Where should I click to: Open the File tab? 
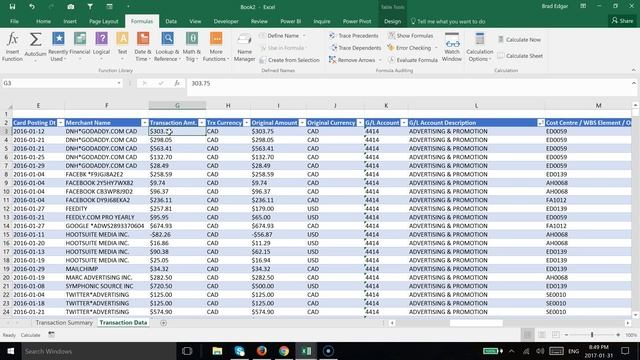click(14, 21)
